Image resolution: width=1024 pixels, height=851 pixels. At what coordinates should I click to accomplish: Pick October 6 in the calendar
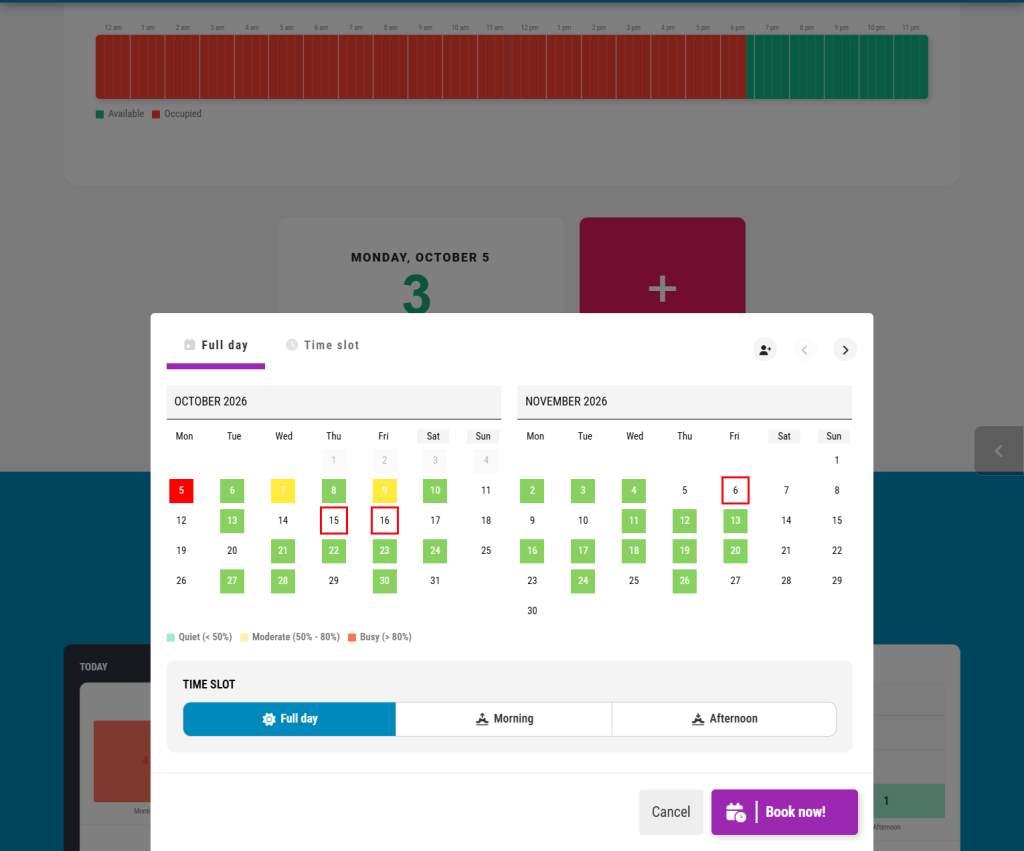(x=232, y=490)
